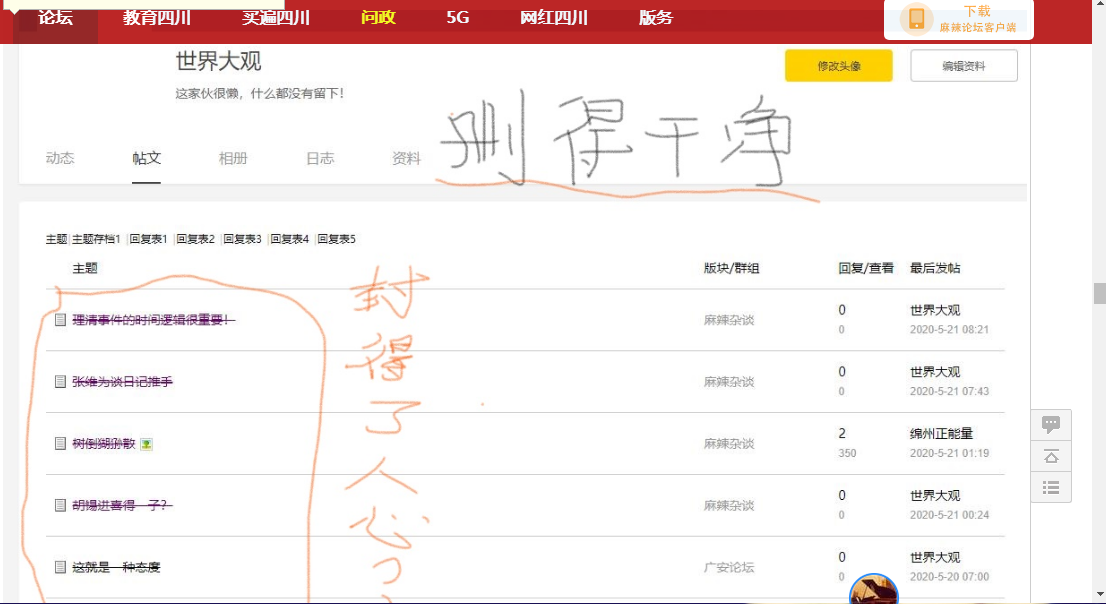Screen dimensions: 1106x604
Task: Select the 帖文 profile tab
Action: (x=147, y=158)
